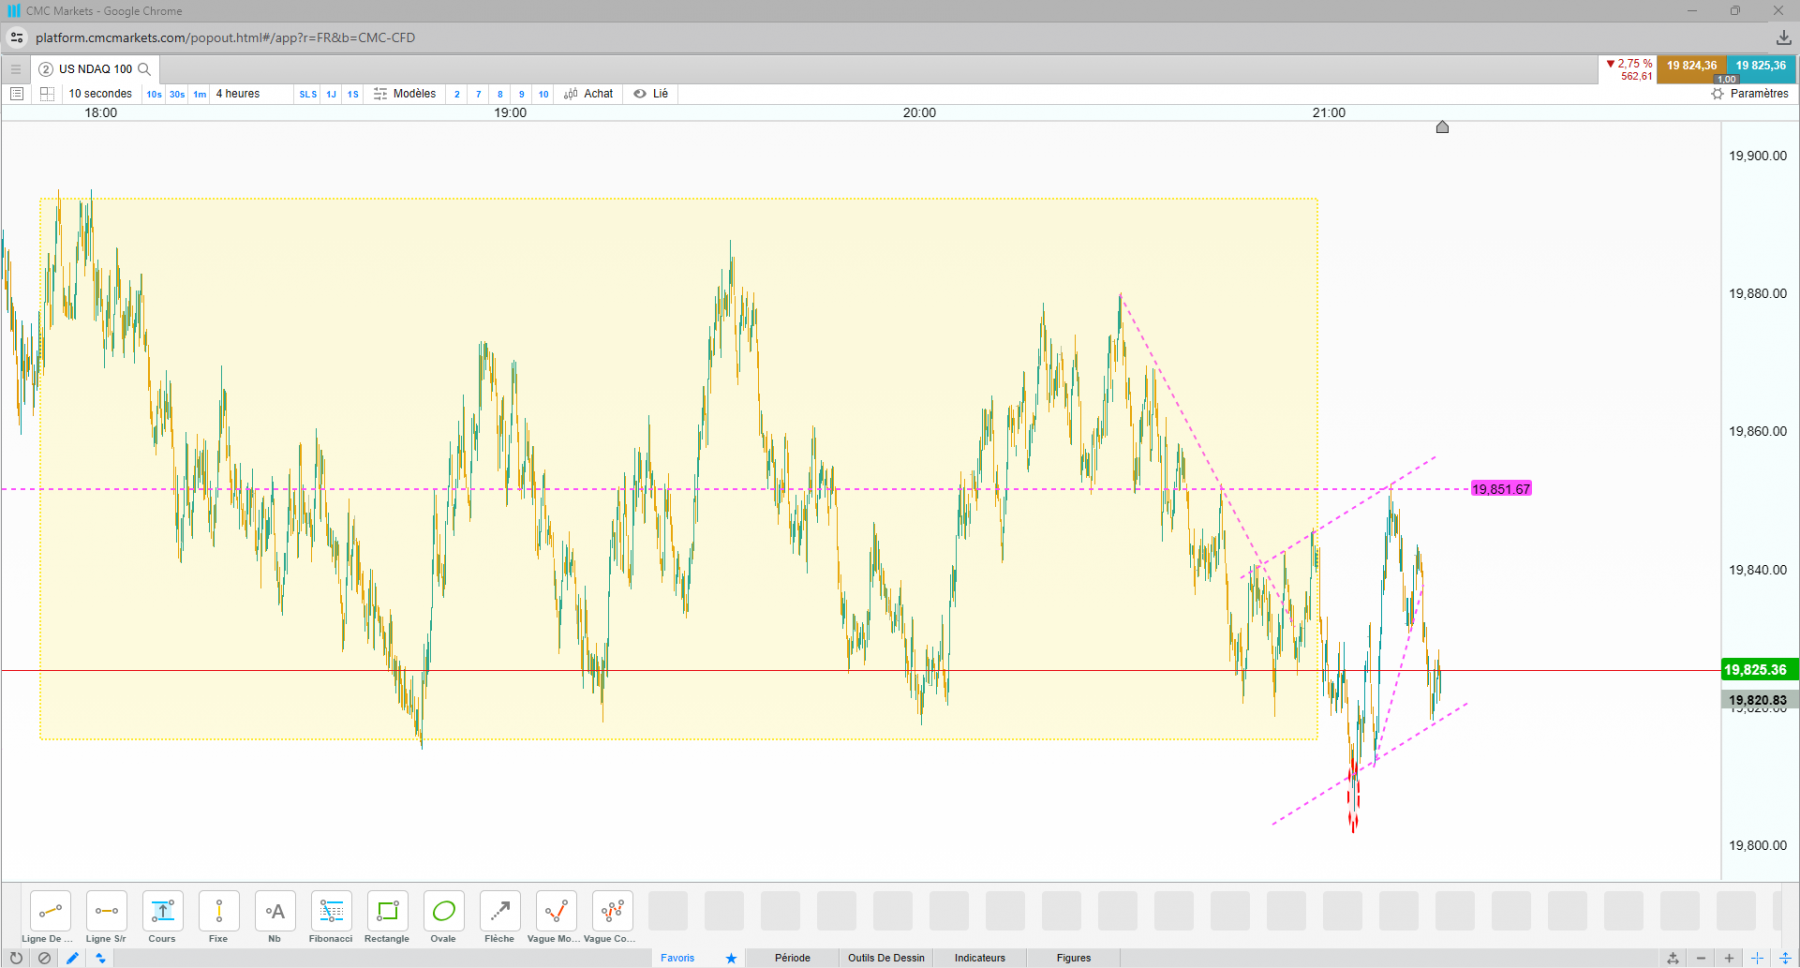
Task: Search instruments with the magnifier icon
Action: click(144, 69)
